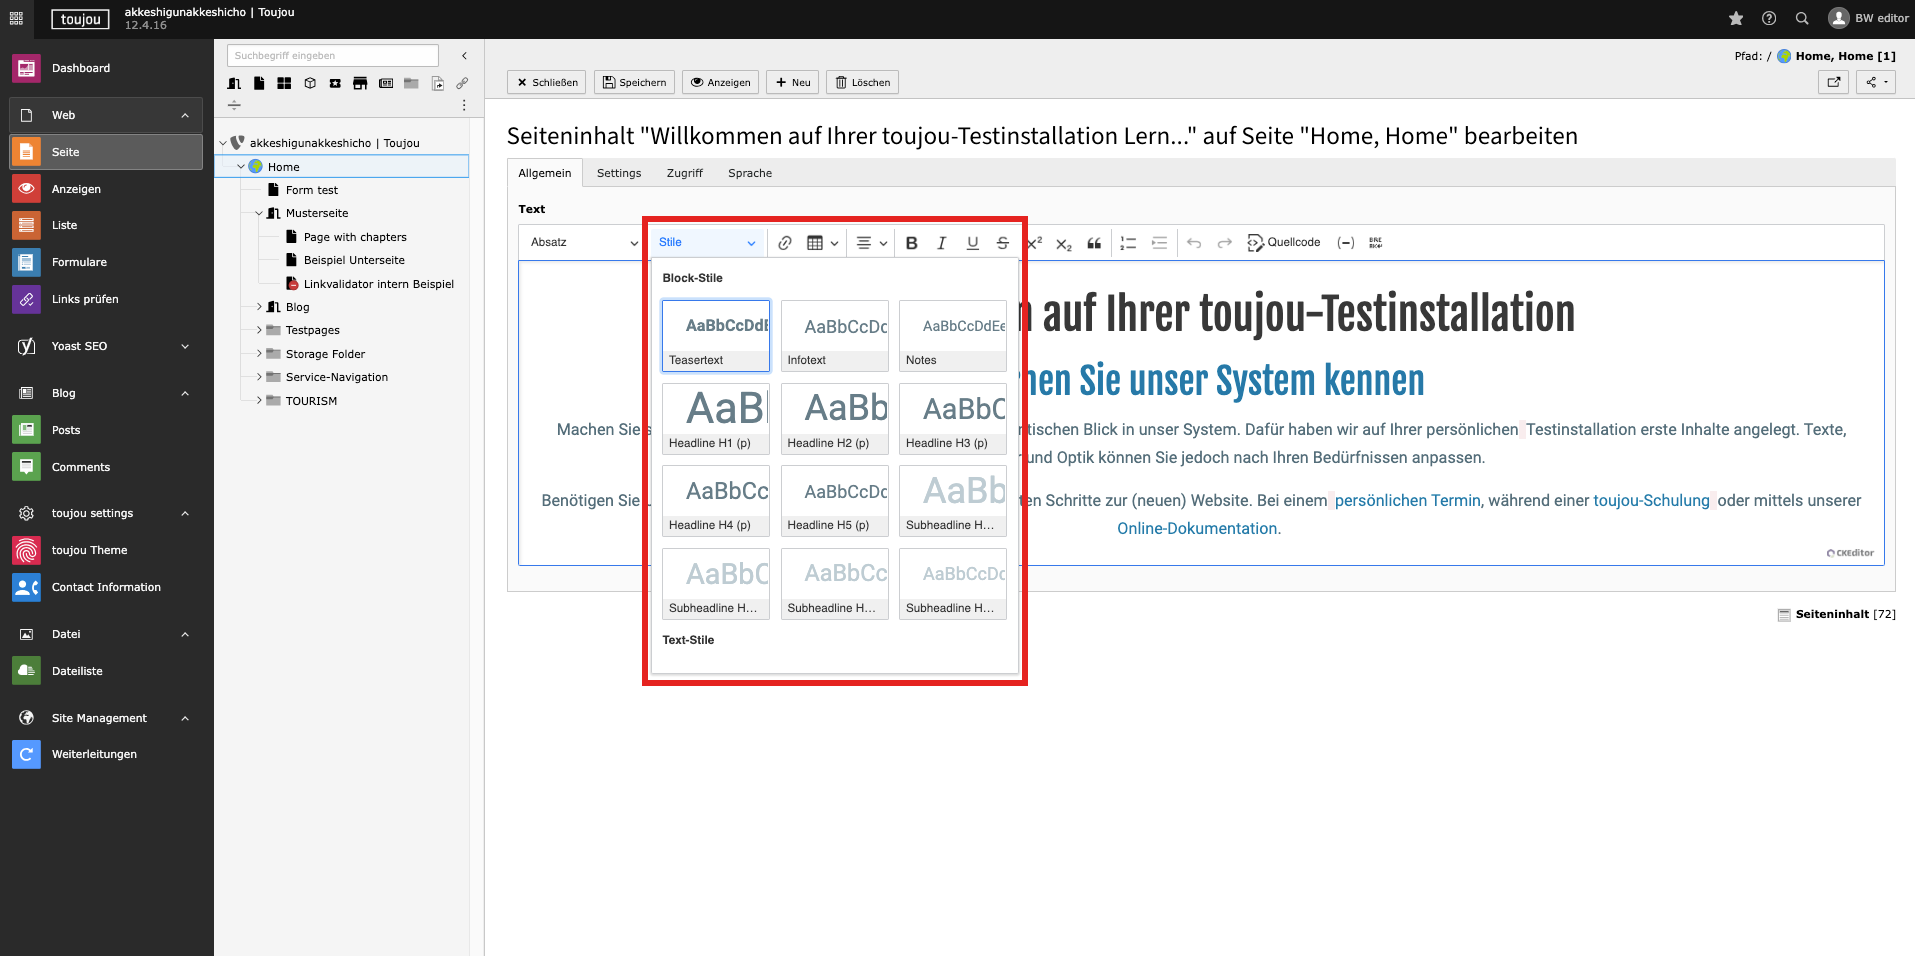The height and width of the screenshot is (956, 1915).
Task: Apply the Headline H2 (p) style
Action: [x=834, y=419]
